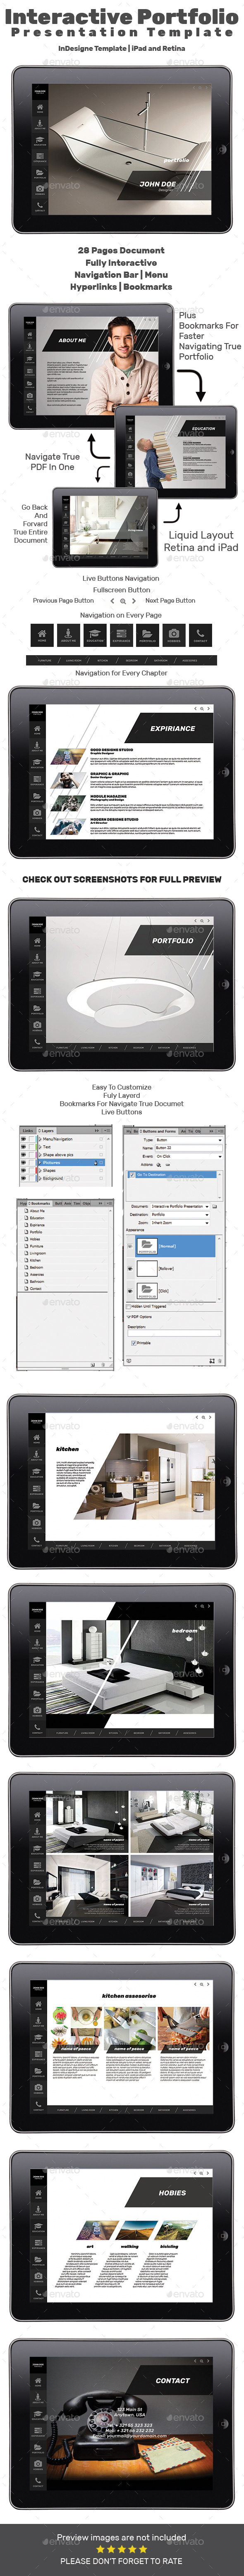The height and width of the screenshot is (2576, 244).
Task: Open the Destination dropdown showing Portfolio
Action: (x=181, y=1215)
